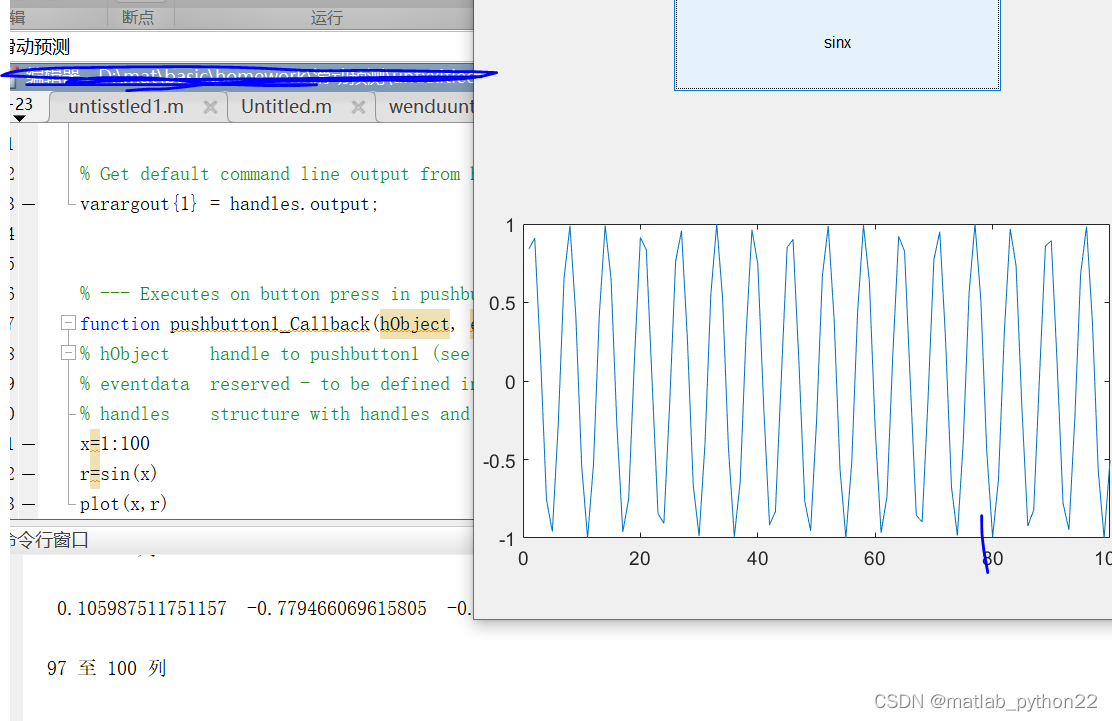Switch to the Untitled.m editor tab
This screenshot has height=721, width=1112.
286,106
